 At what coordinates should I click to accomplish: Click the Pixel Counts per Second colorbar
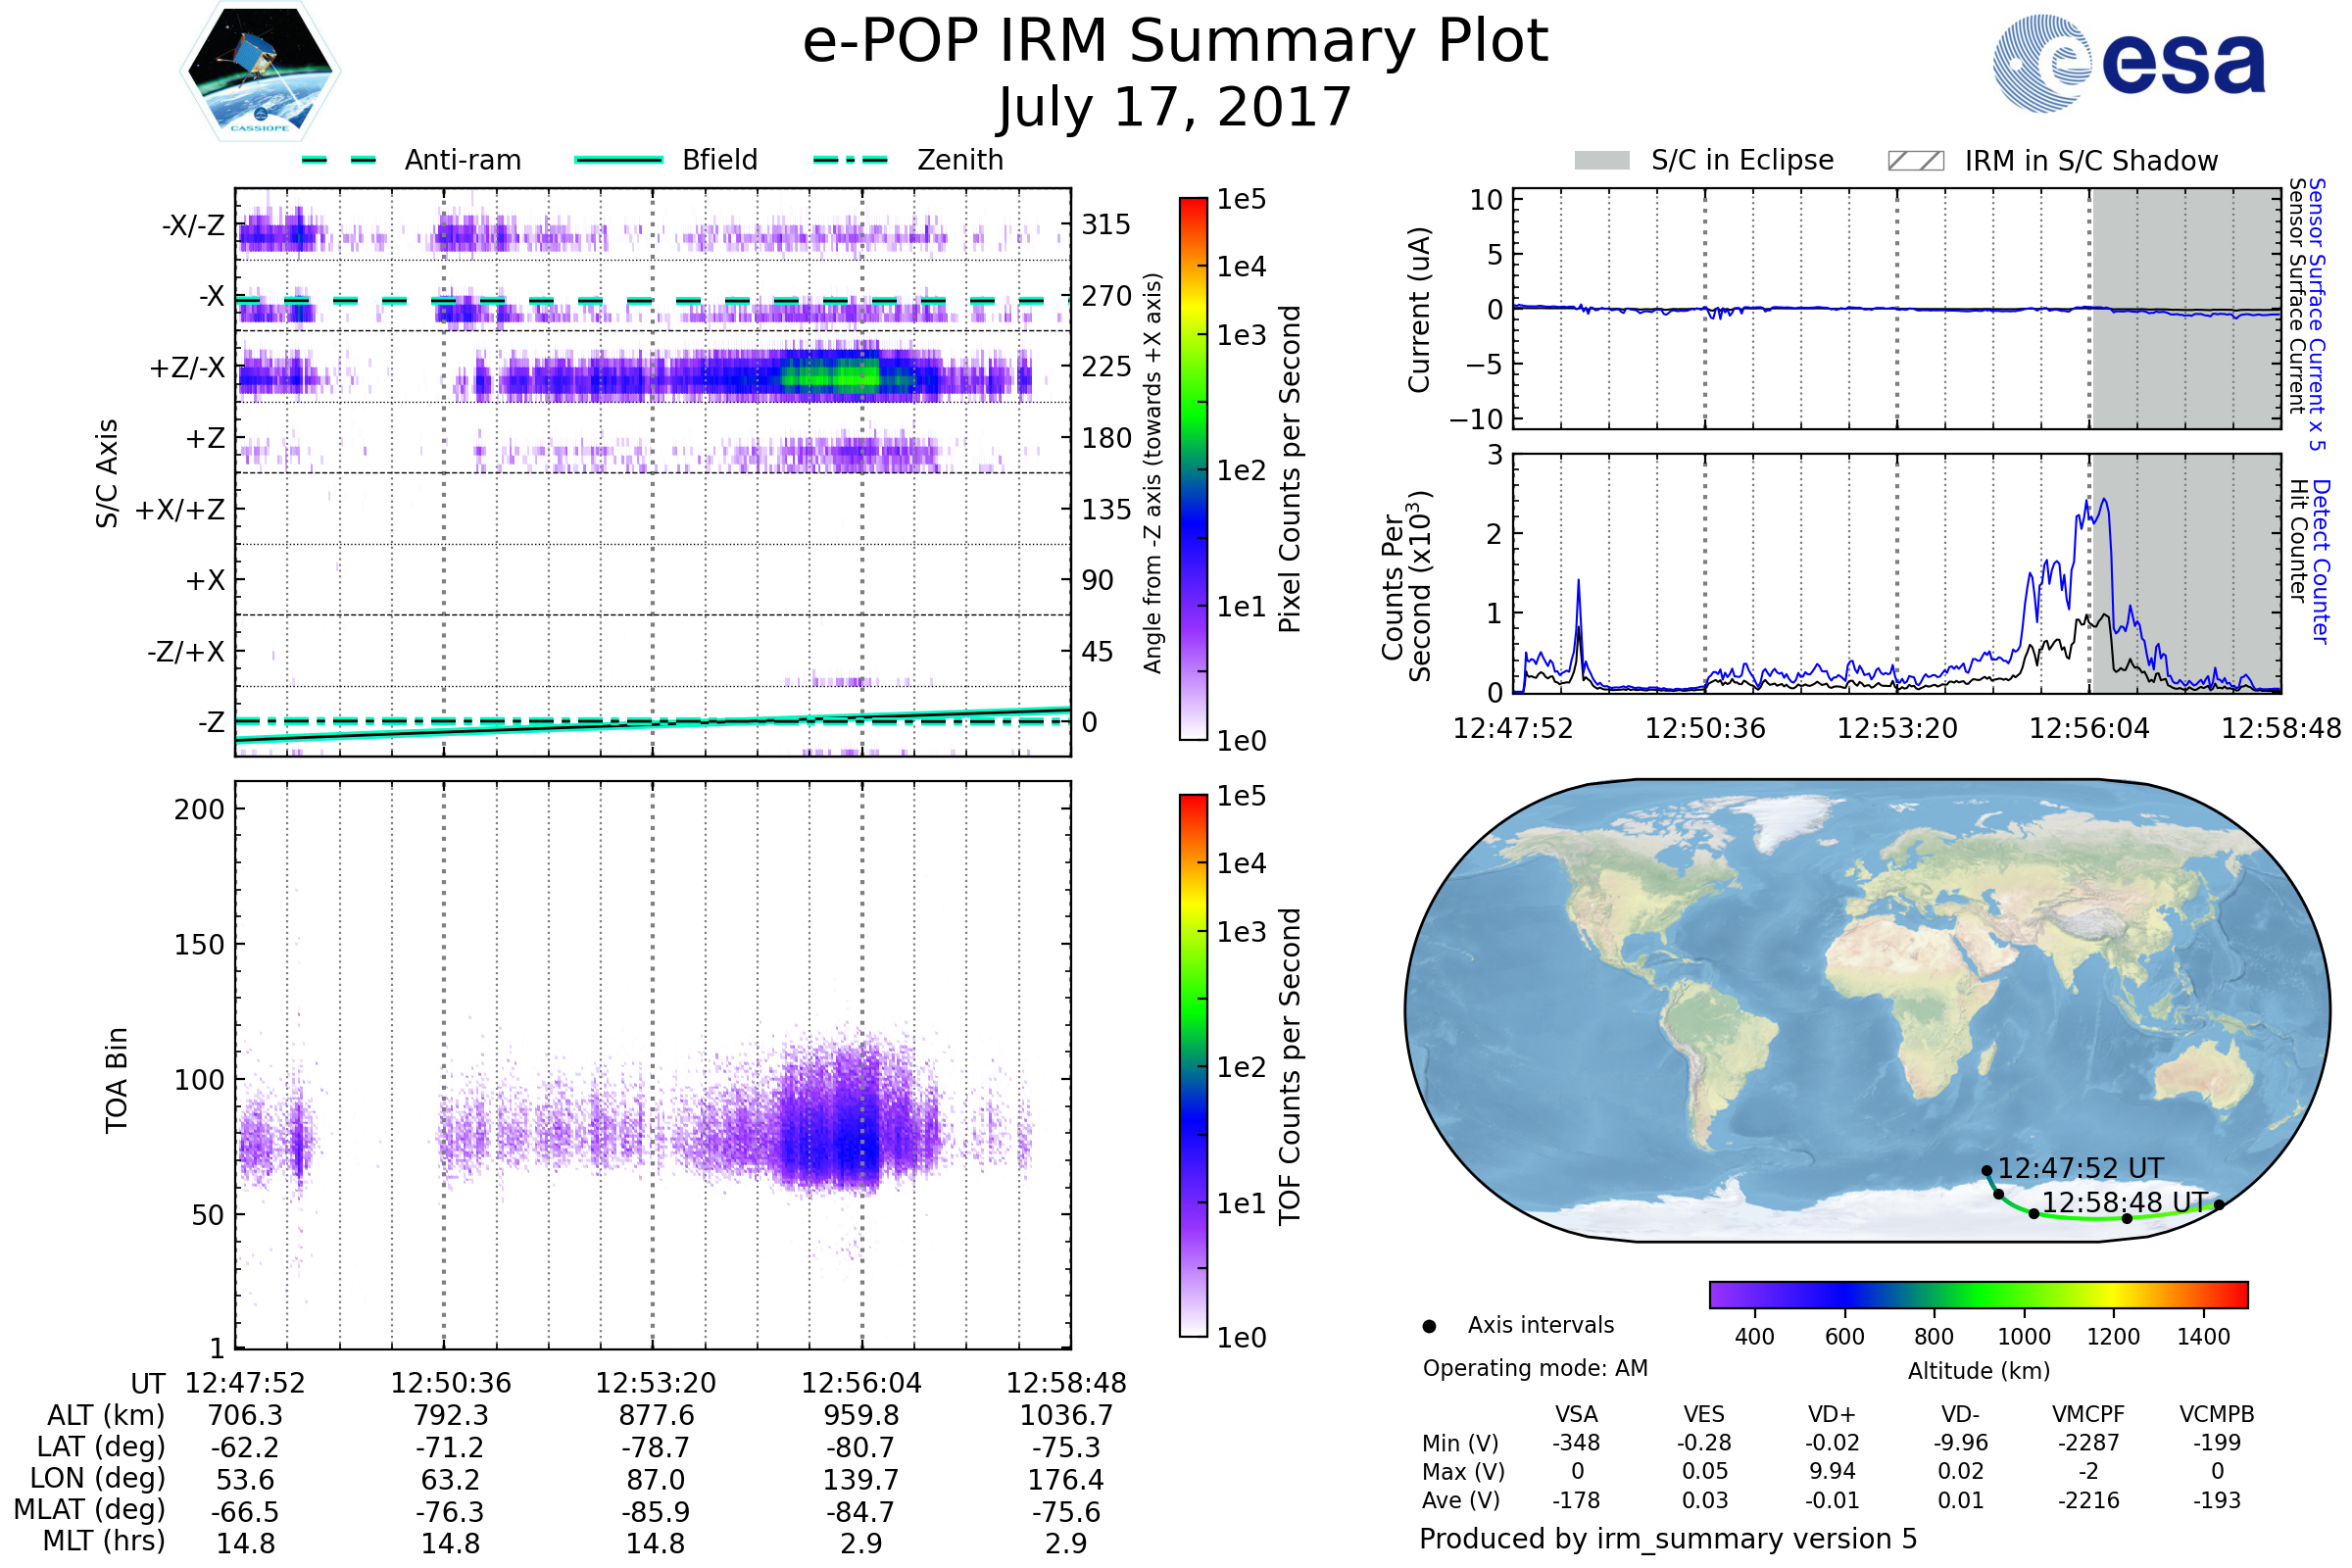[x=1193, y=468]
